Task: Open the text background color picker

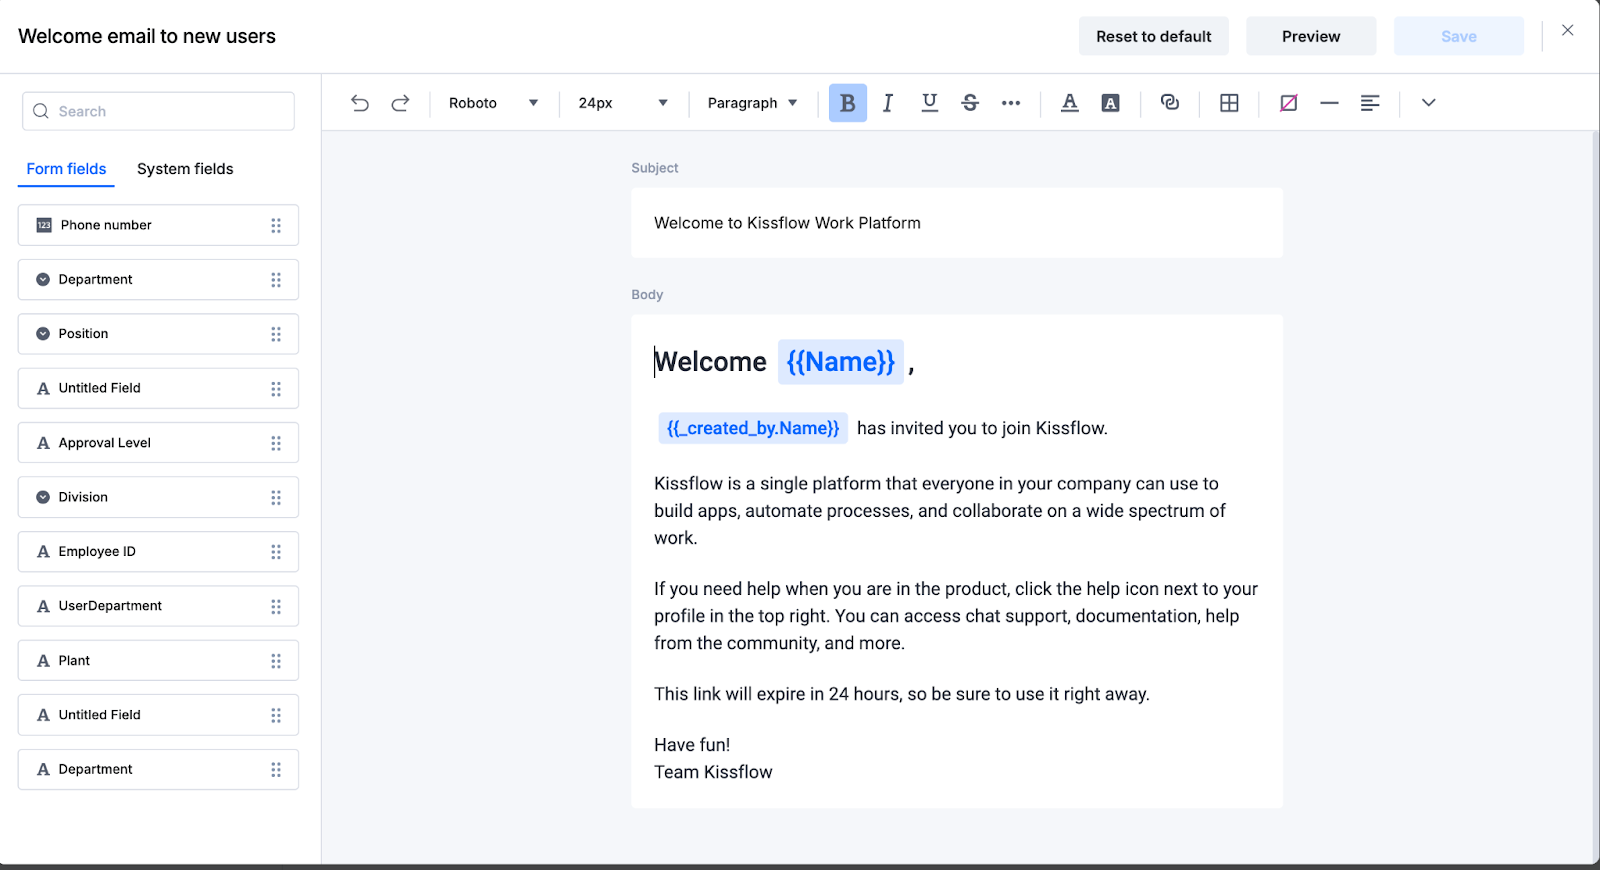Action: (x=1110, y=103)
